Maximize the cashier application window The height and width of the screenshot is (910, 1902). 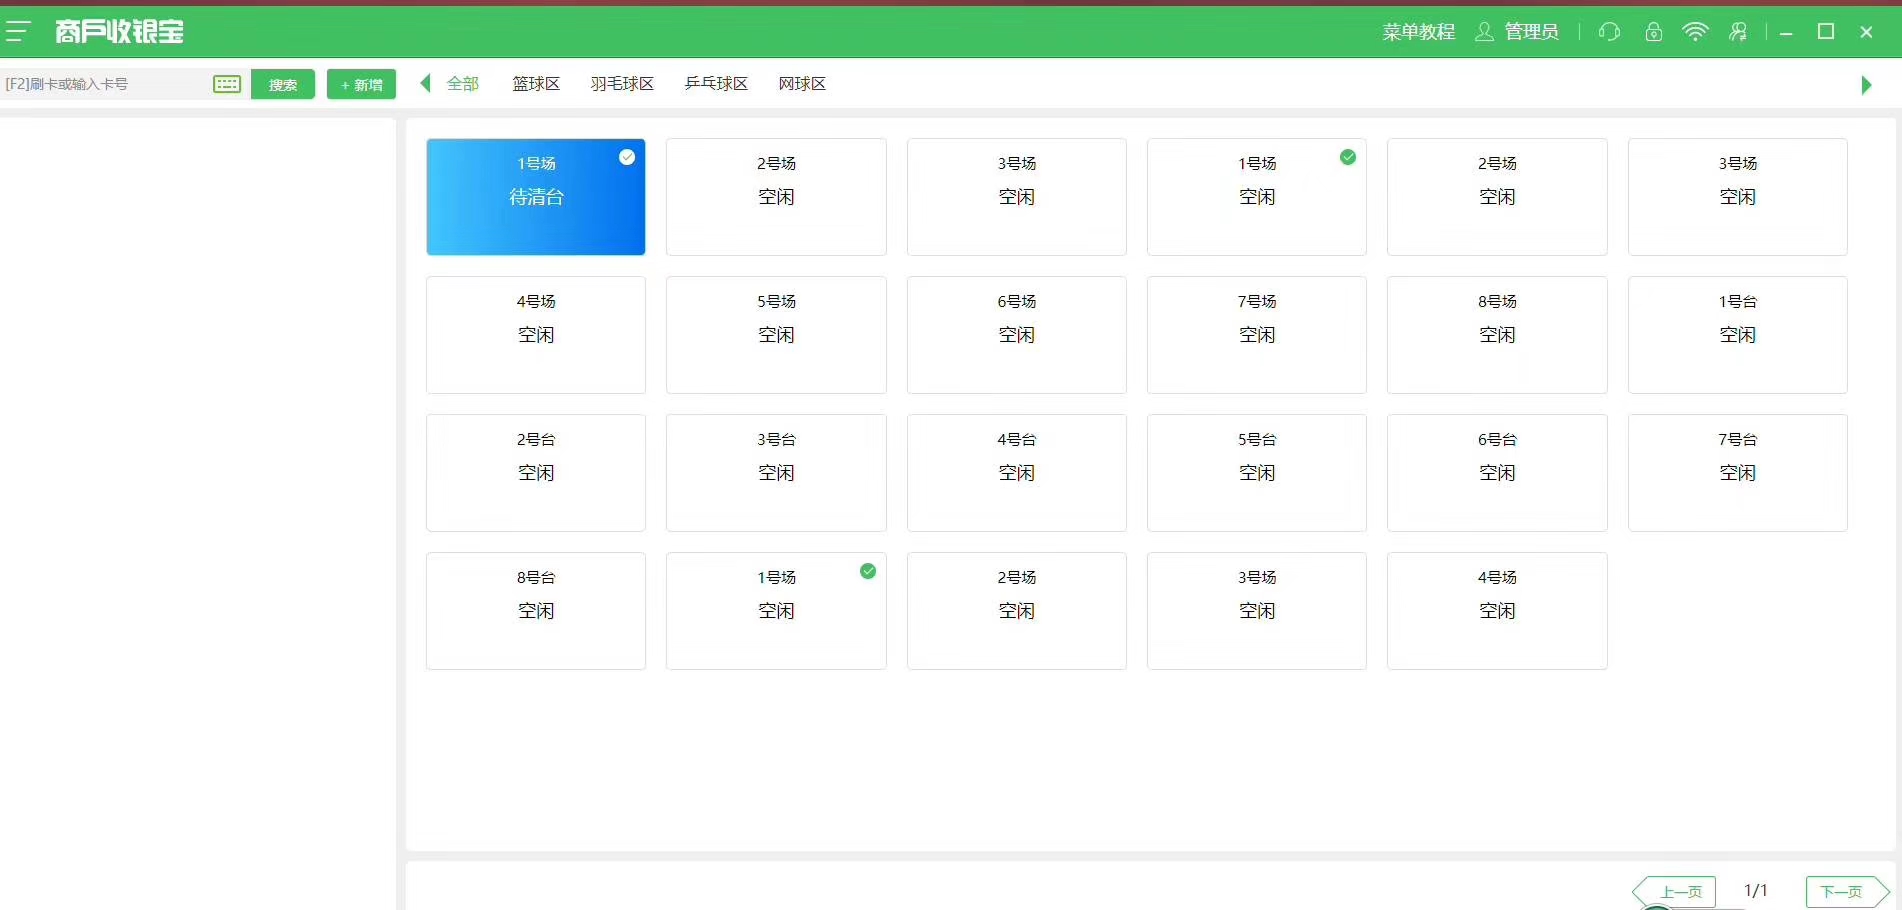click(x=1825, y=32)
